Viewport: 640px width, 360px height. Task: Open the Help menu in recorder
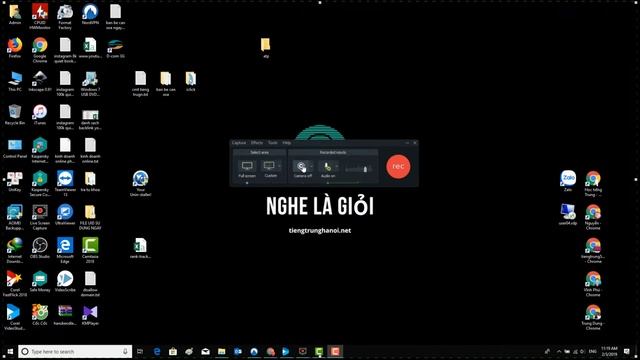click(287, 143)
